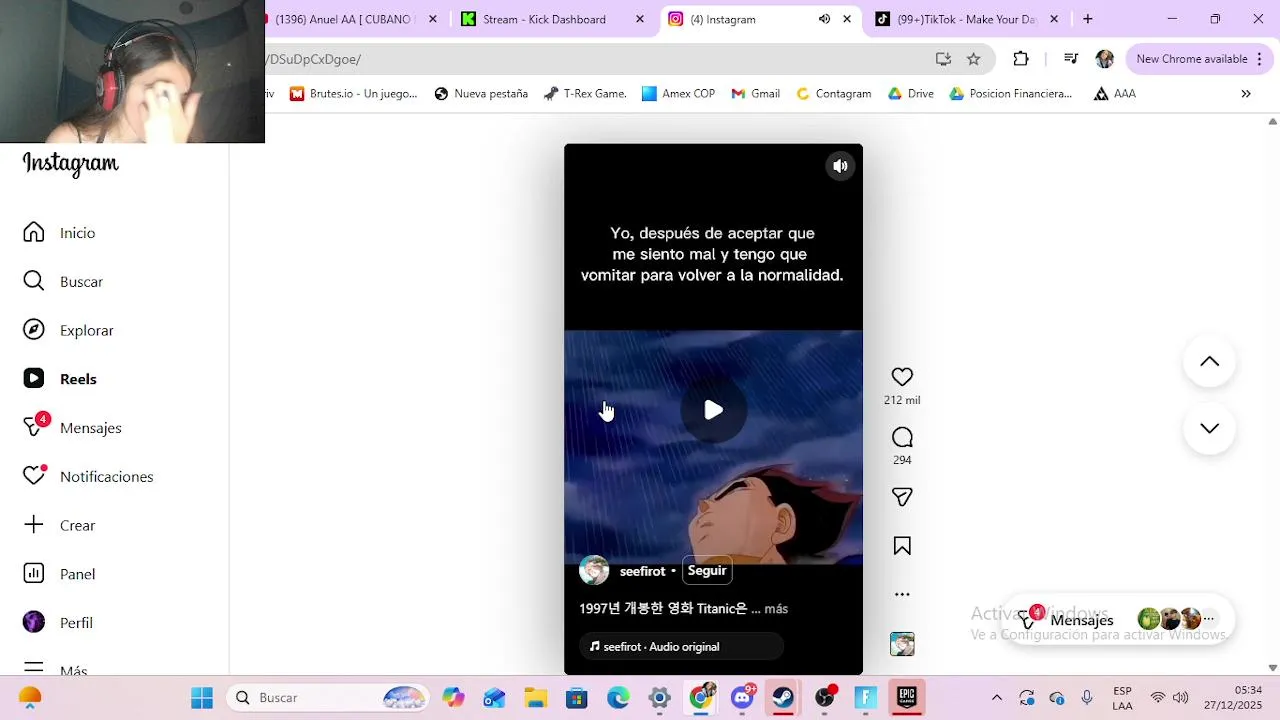Viewport: 1280px width, 720px height.
Task: Install app icon in address bar
Action: click(943, 59)
